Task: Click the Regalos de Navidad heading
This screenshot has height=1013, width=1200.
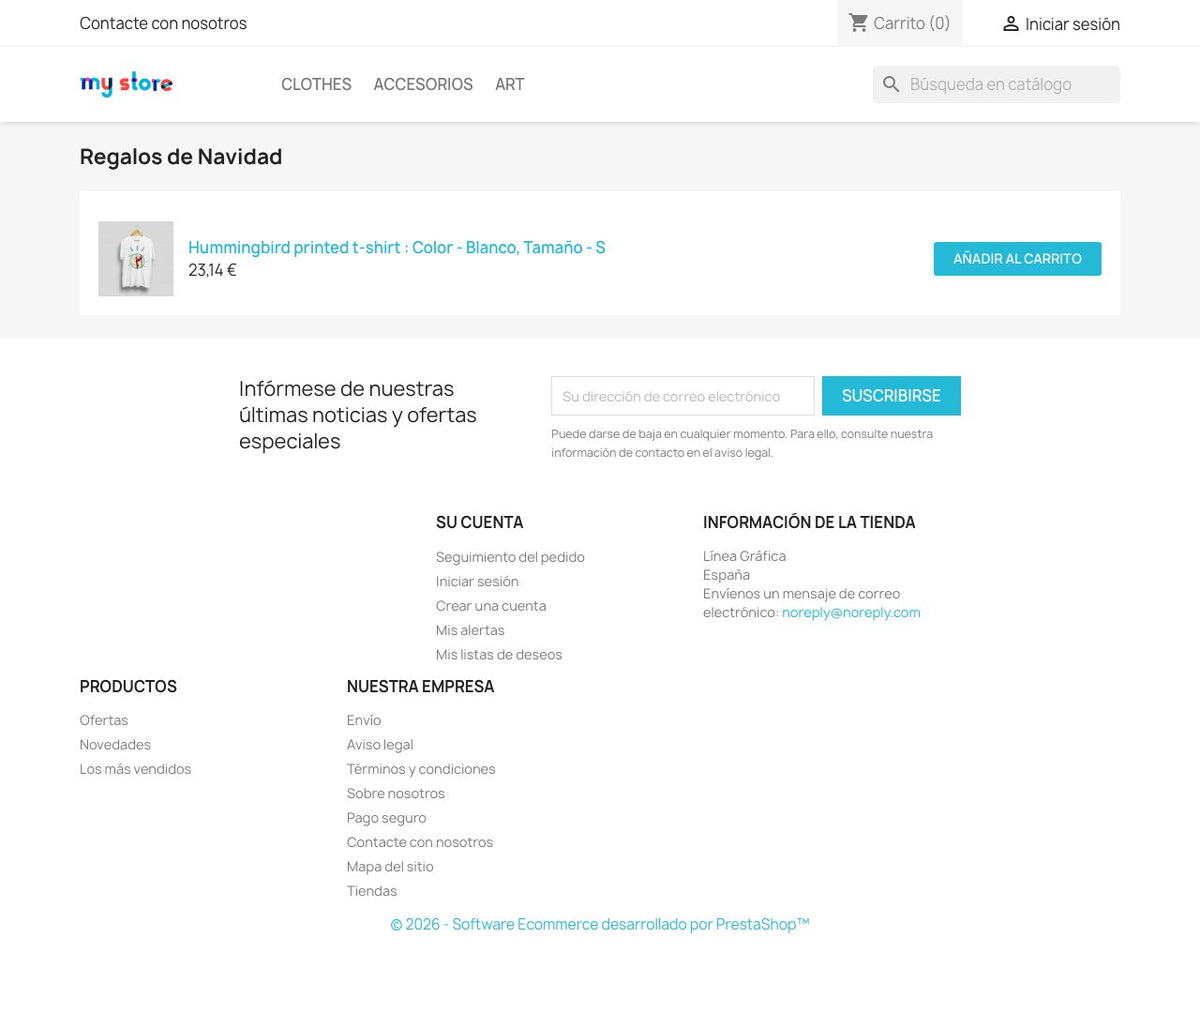Action: (x=181, y=157)
